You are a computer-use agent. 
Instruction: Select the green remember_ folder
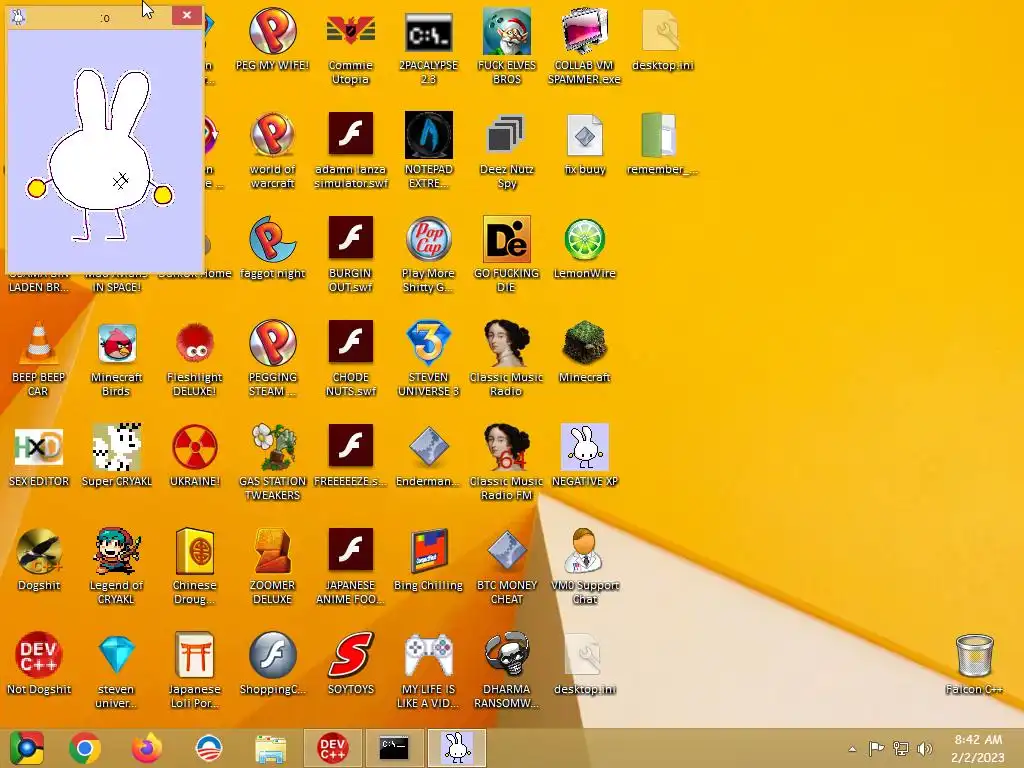(x=658, y=135)
